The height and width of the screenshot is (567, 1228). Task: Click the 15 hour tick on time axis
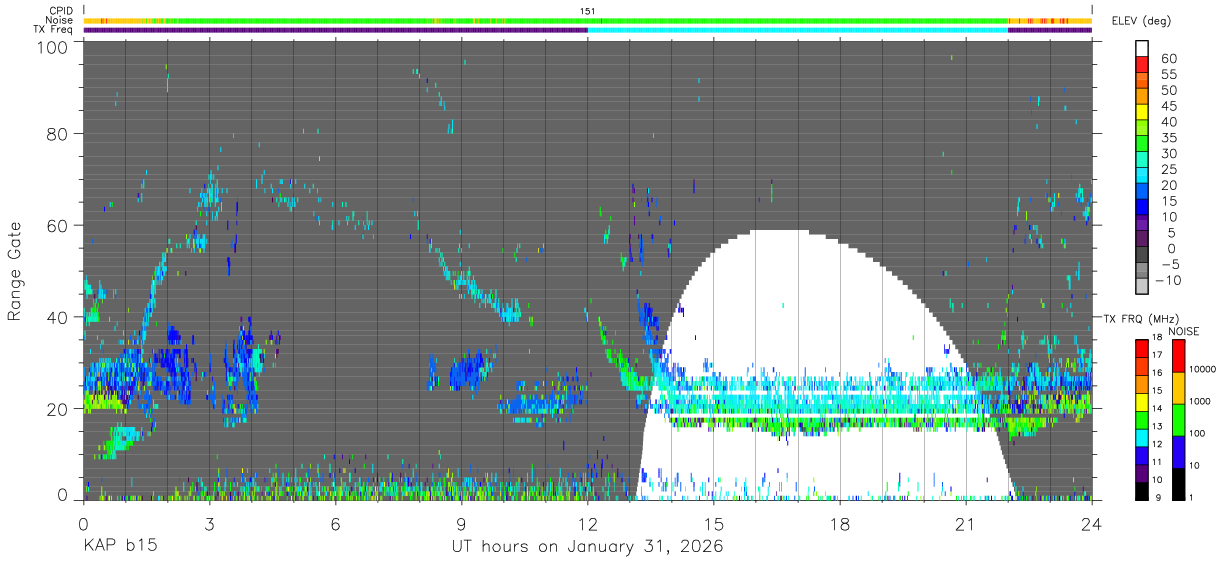click(714, 524)
